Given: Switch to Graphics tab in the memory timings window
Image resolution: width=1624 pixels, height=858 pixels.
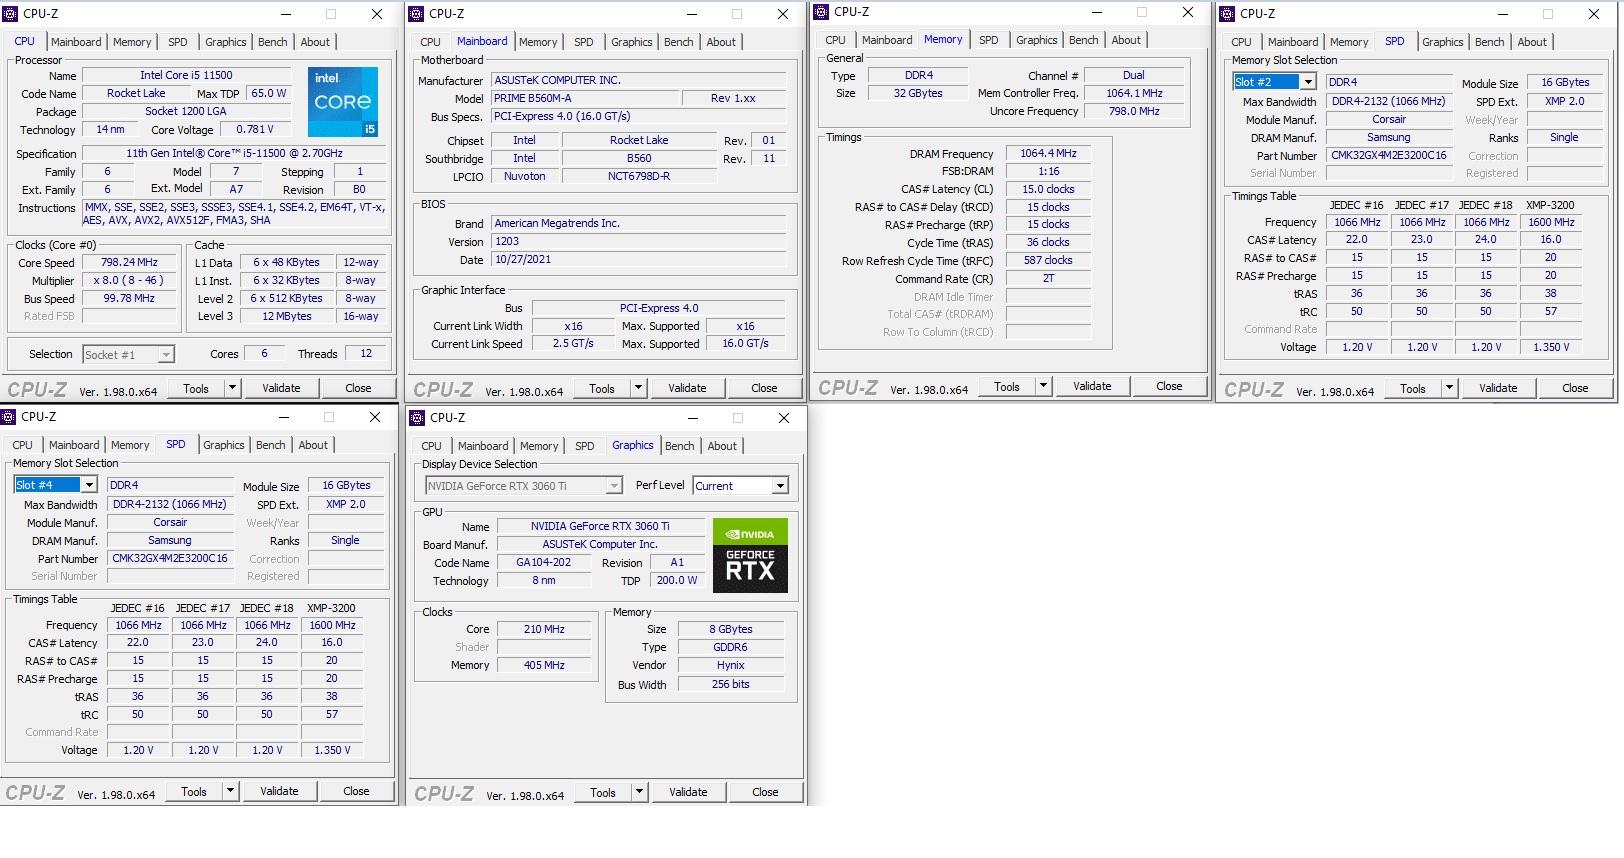Looking at the screenshot, I should (1036, 40).
